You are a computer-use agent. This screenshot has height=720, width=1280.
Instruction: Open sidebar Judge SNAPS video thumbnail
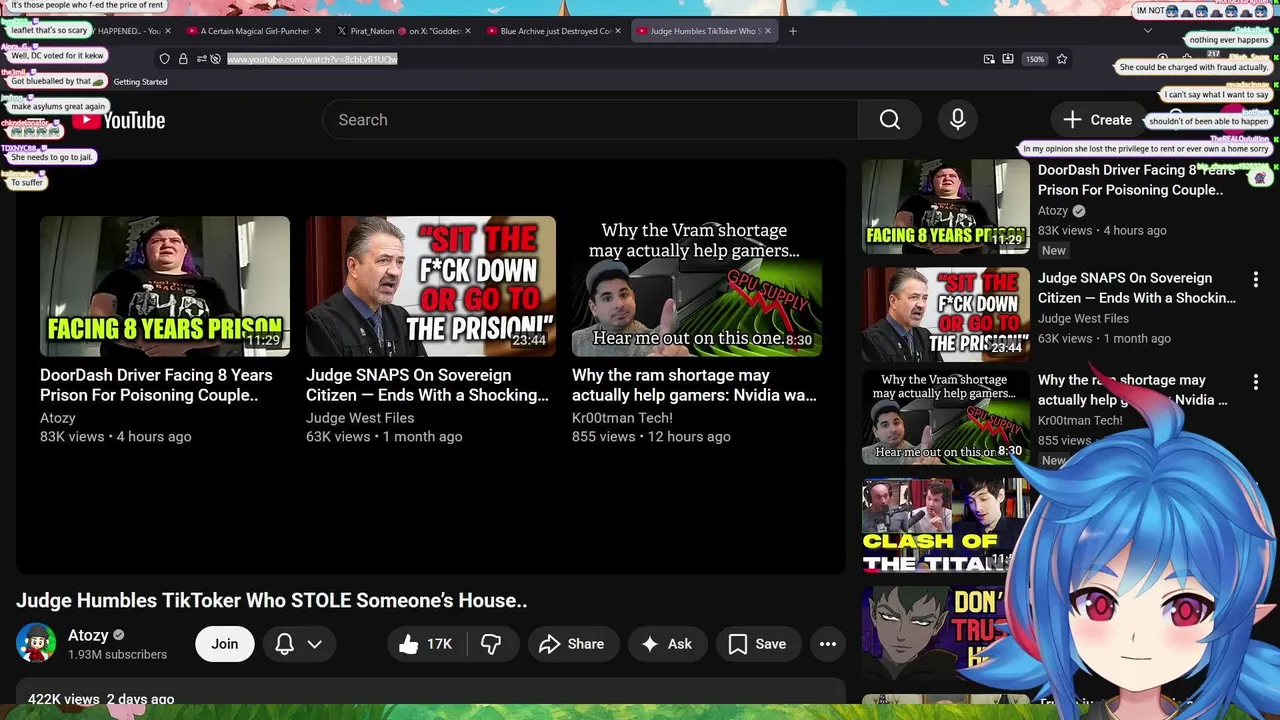coord(946,314)
